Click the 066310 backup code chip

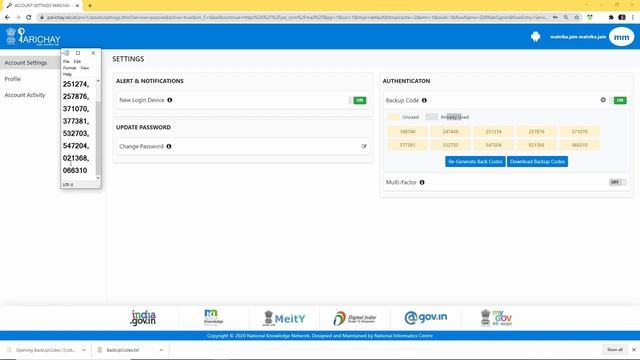coord(580,145)
